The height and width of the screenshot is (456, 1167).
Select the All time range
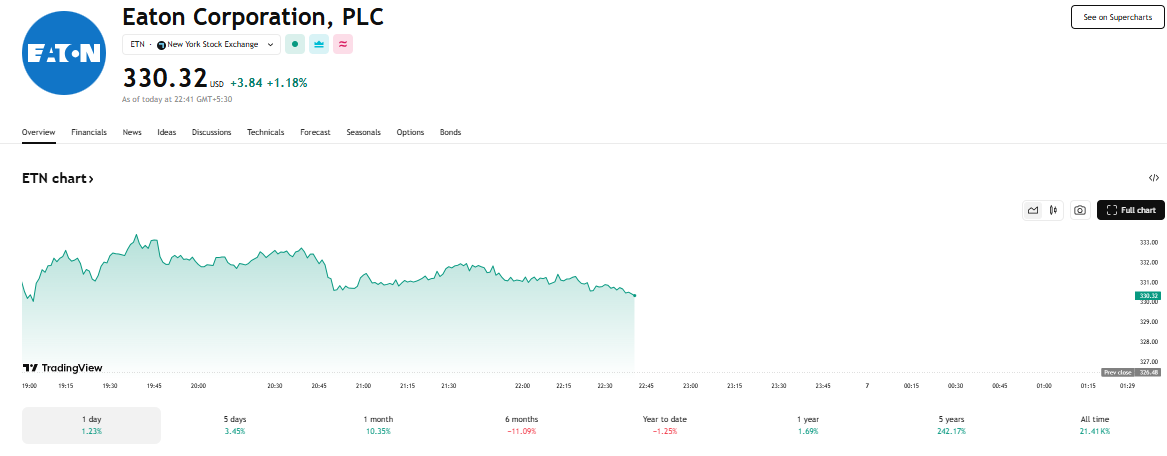pos(1095,426)
